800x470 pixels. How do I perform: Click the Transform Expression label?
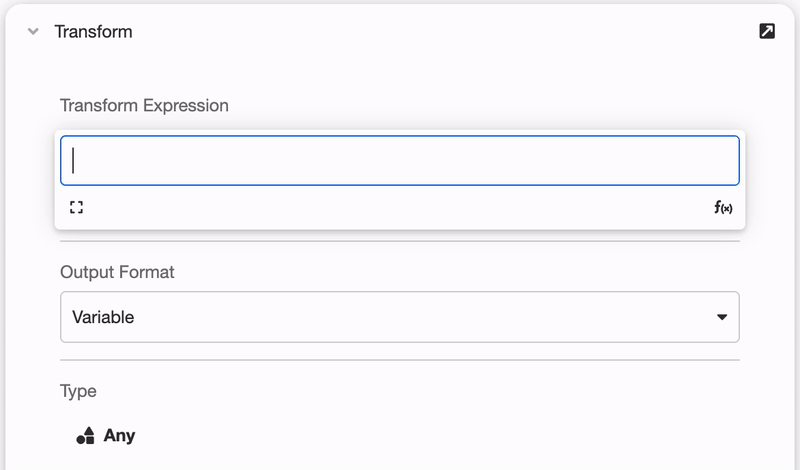coord(144,105)
